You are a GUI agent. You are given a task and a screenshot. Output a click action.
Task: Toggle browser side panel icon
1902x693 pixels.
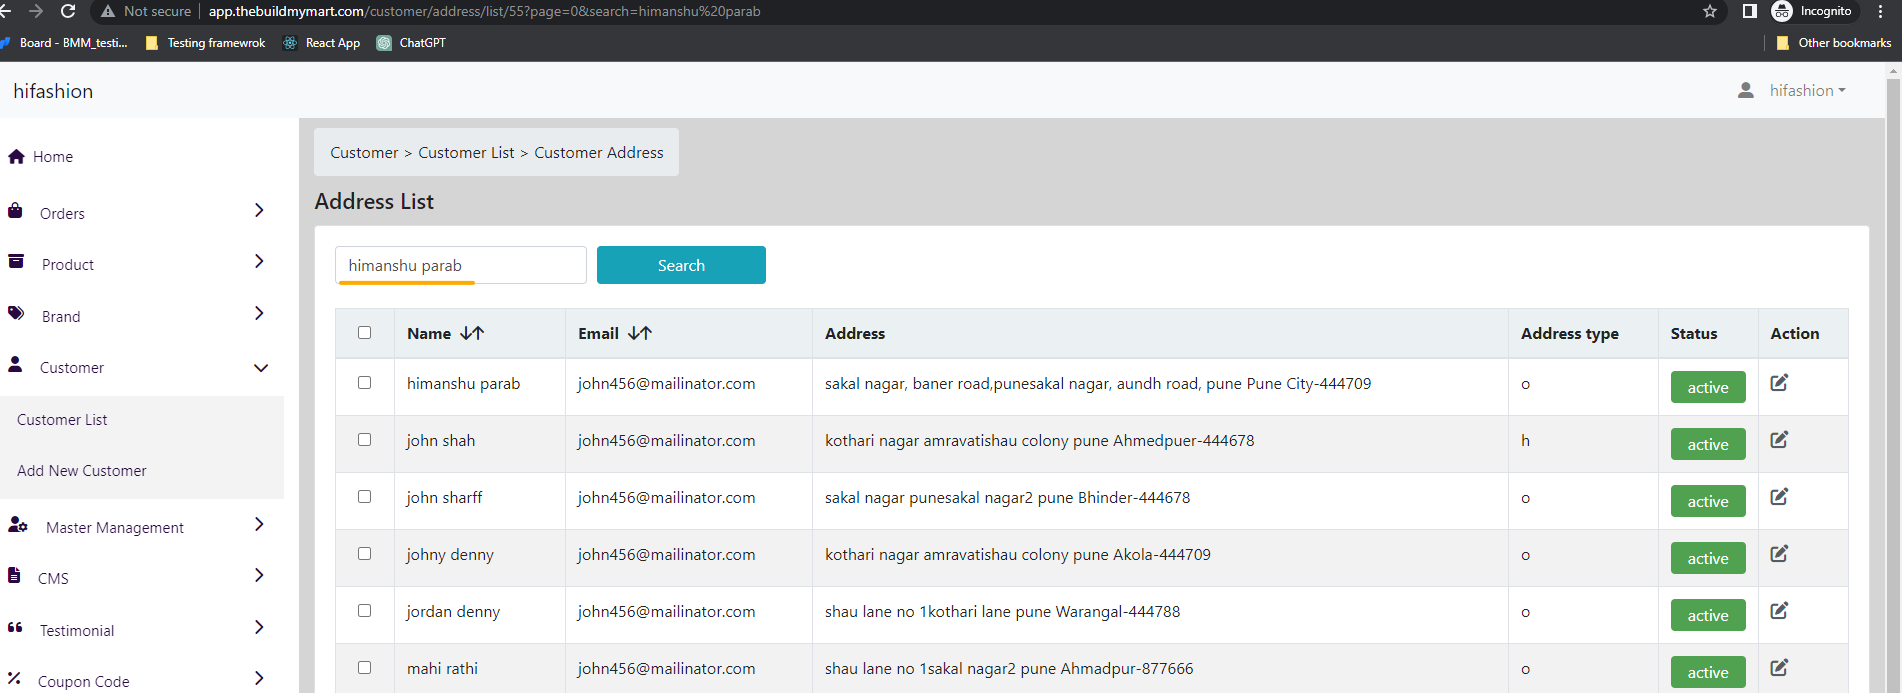pyautogui.click(x=1749, y=11)
